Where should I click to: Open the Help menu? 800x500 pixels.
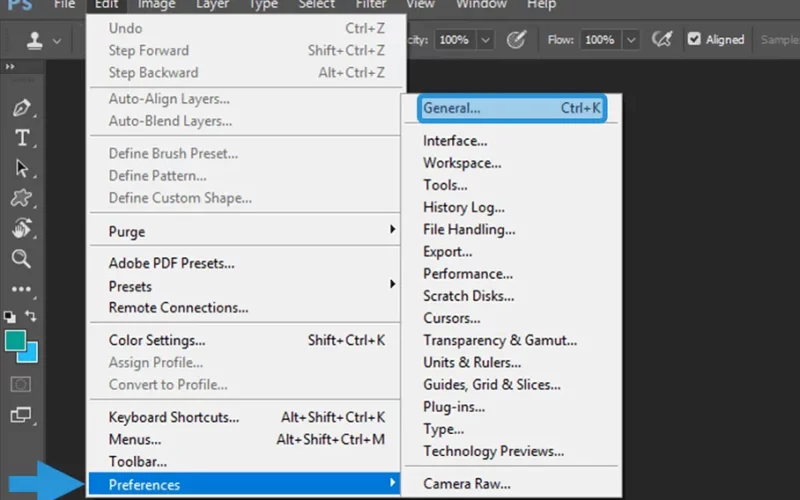click(541, 5)
